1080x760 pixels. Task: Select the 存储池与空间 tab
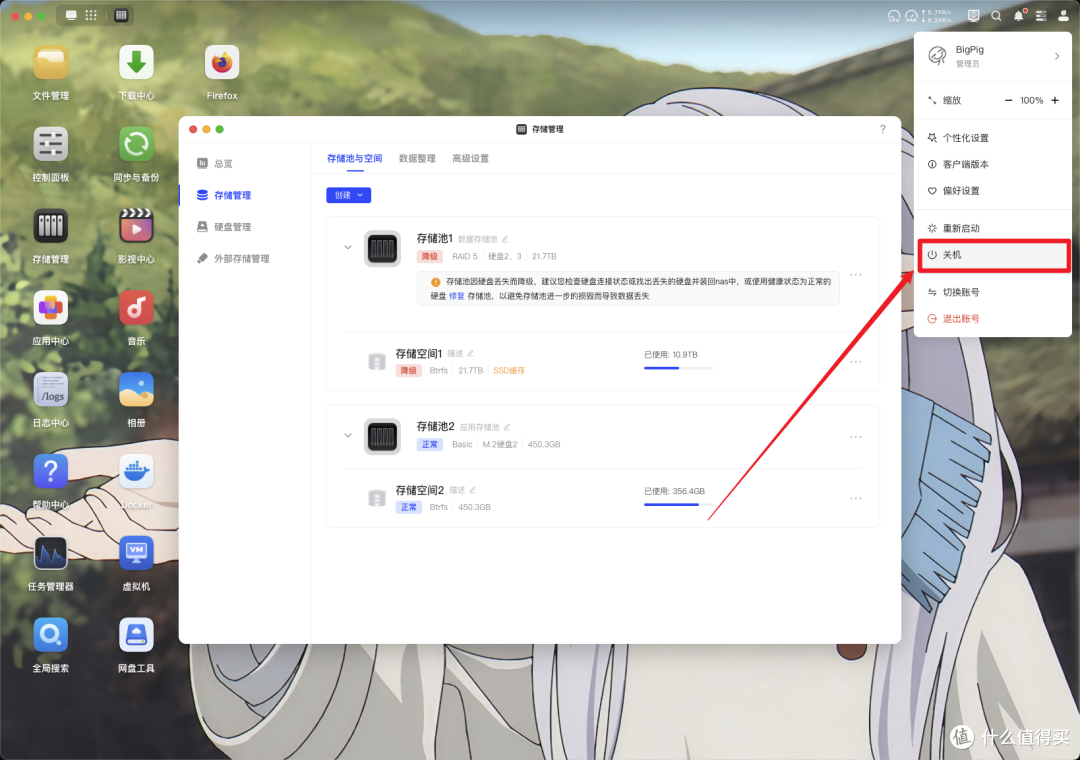pos(355,158)
